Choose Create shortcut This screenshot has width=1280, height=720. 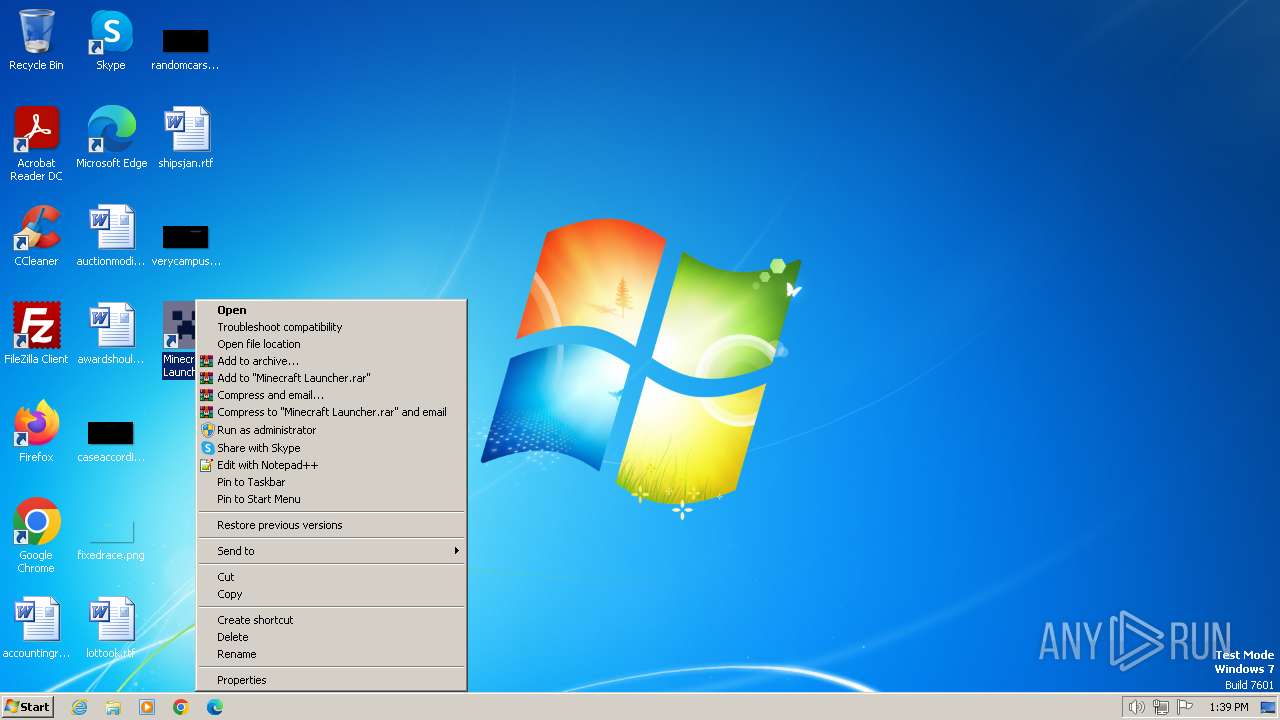[x=331, y=620]
